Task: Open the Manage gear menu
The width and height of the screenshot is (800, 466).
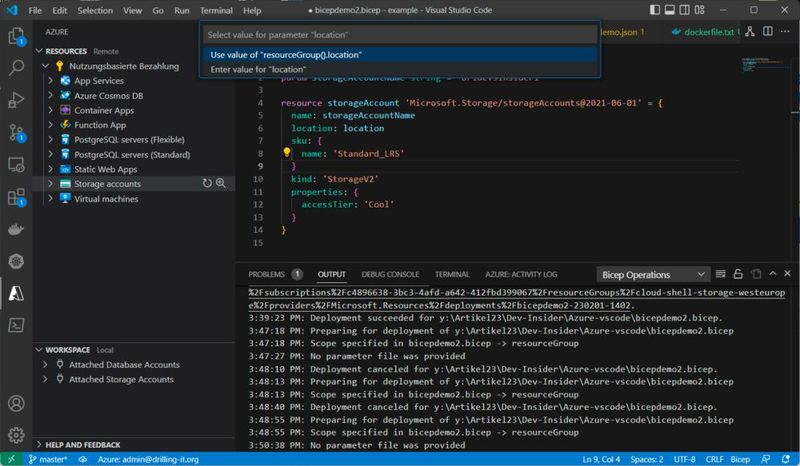Action: (16, 435)
